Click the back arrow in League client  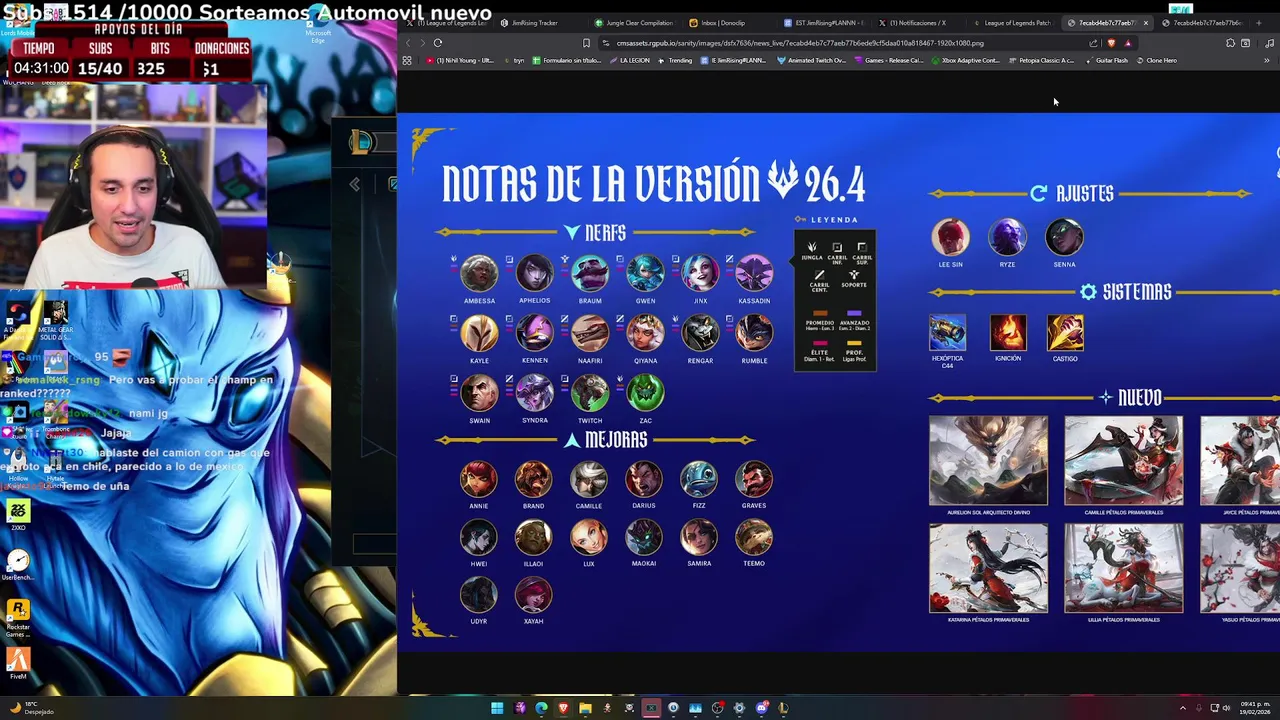pyautogui.click(x=354, y=184)
